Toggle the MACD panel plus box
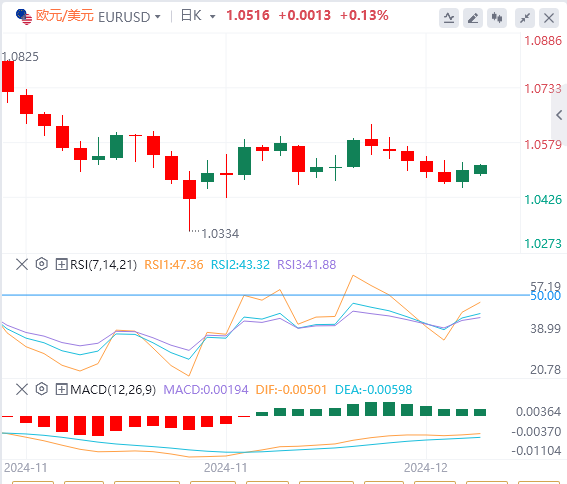Viewport: 567px width, 484px height. (61, 390)
